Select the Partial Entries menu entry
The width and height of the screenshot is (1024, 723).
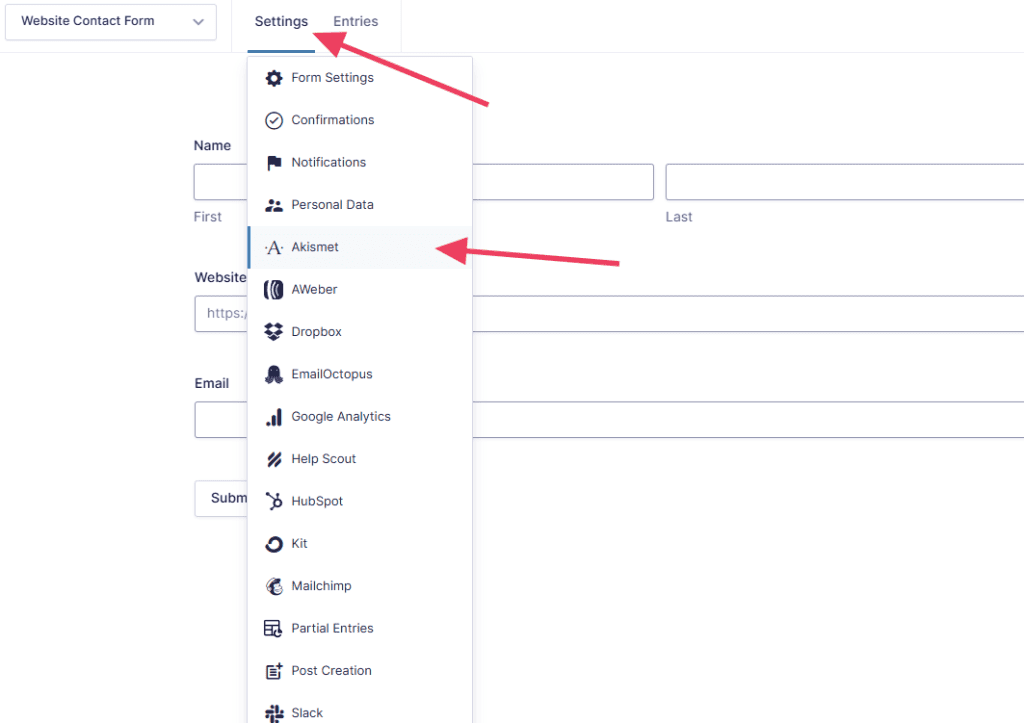pos(360,628)
